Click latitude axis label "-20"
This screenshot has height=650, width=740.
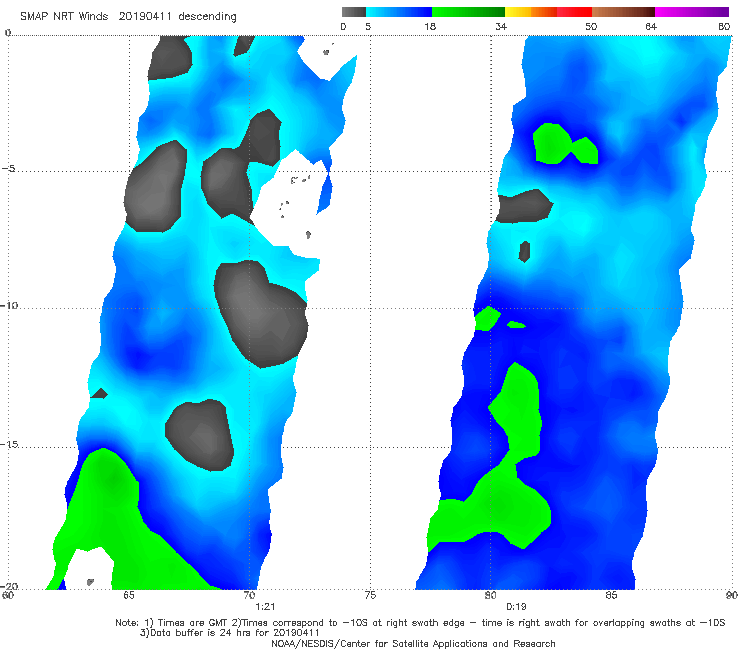click(x=9, y=586)
